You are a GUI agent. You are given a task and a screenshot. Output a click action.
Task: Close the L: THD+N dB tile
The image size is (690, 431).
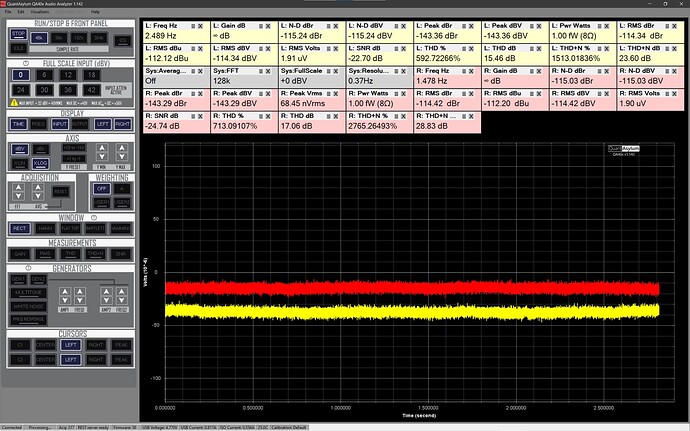coord(675,48)
